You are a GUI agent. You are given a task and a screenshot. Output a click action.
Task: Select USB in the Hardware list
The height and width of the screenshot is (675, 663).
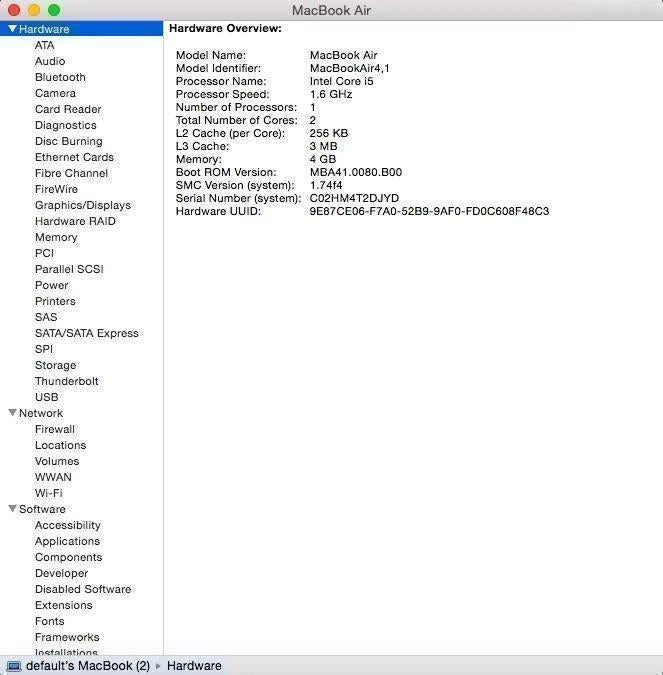tap(46, 397)
